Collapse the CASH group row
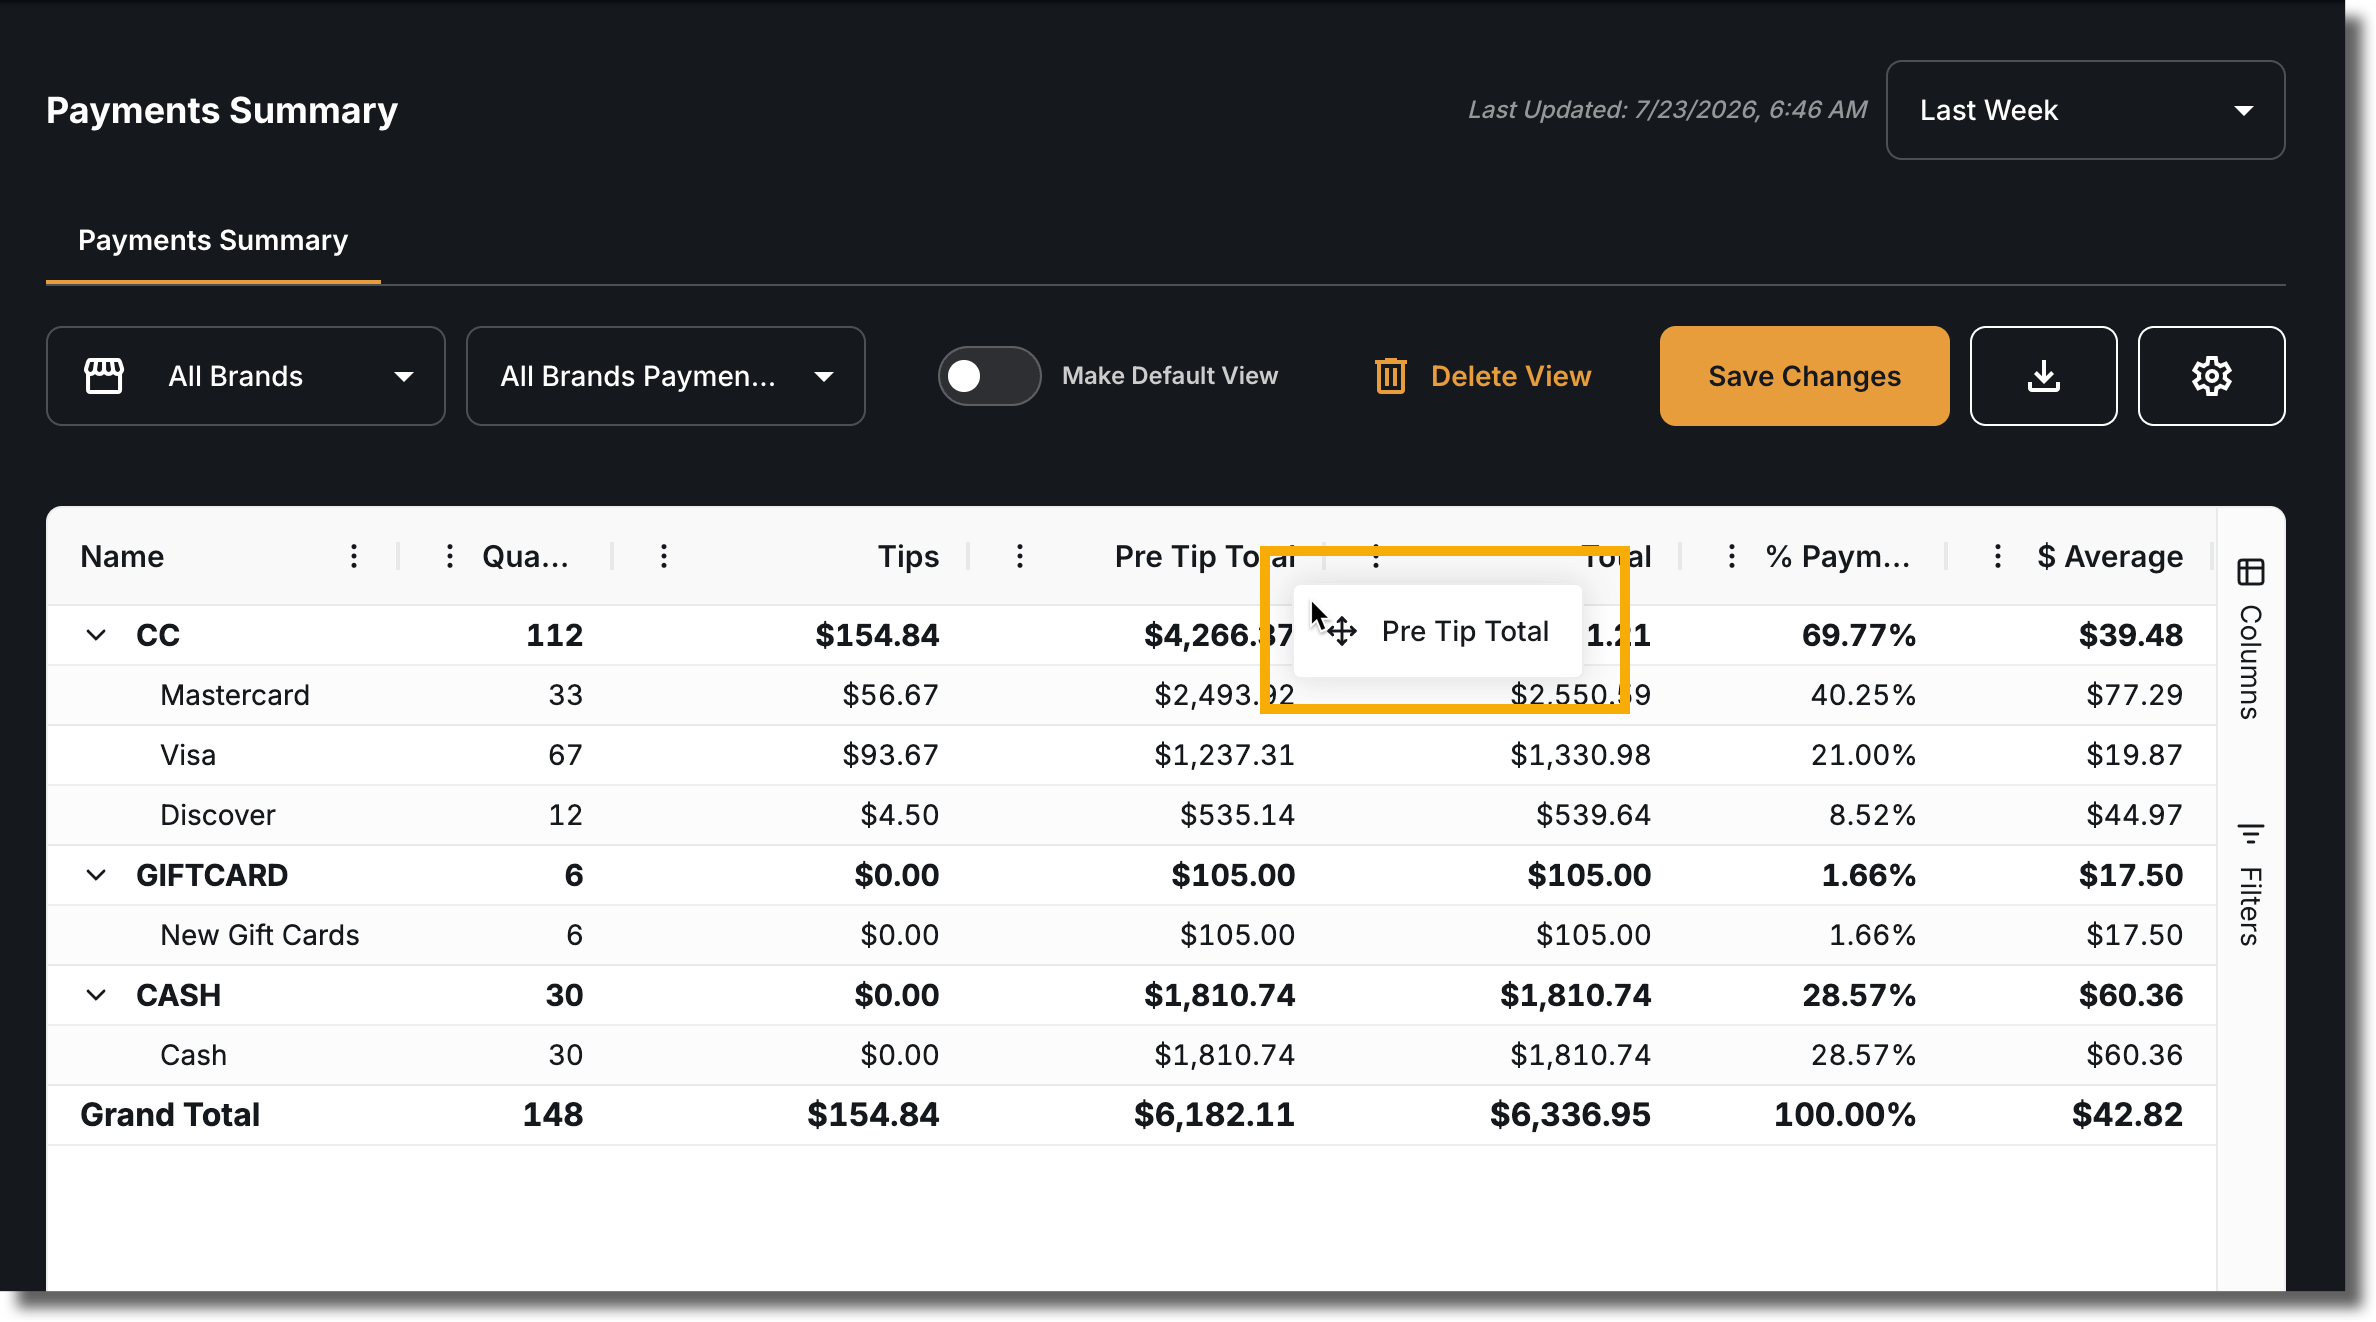Viewport: 2376px width, 1322px height. click(x=96, y=995)
